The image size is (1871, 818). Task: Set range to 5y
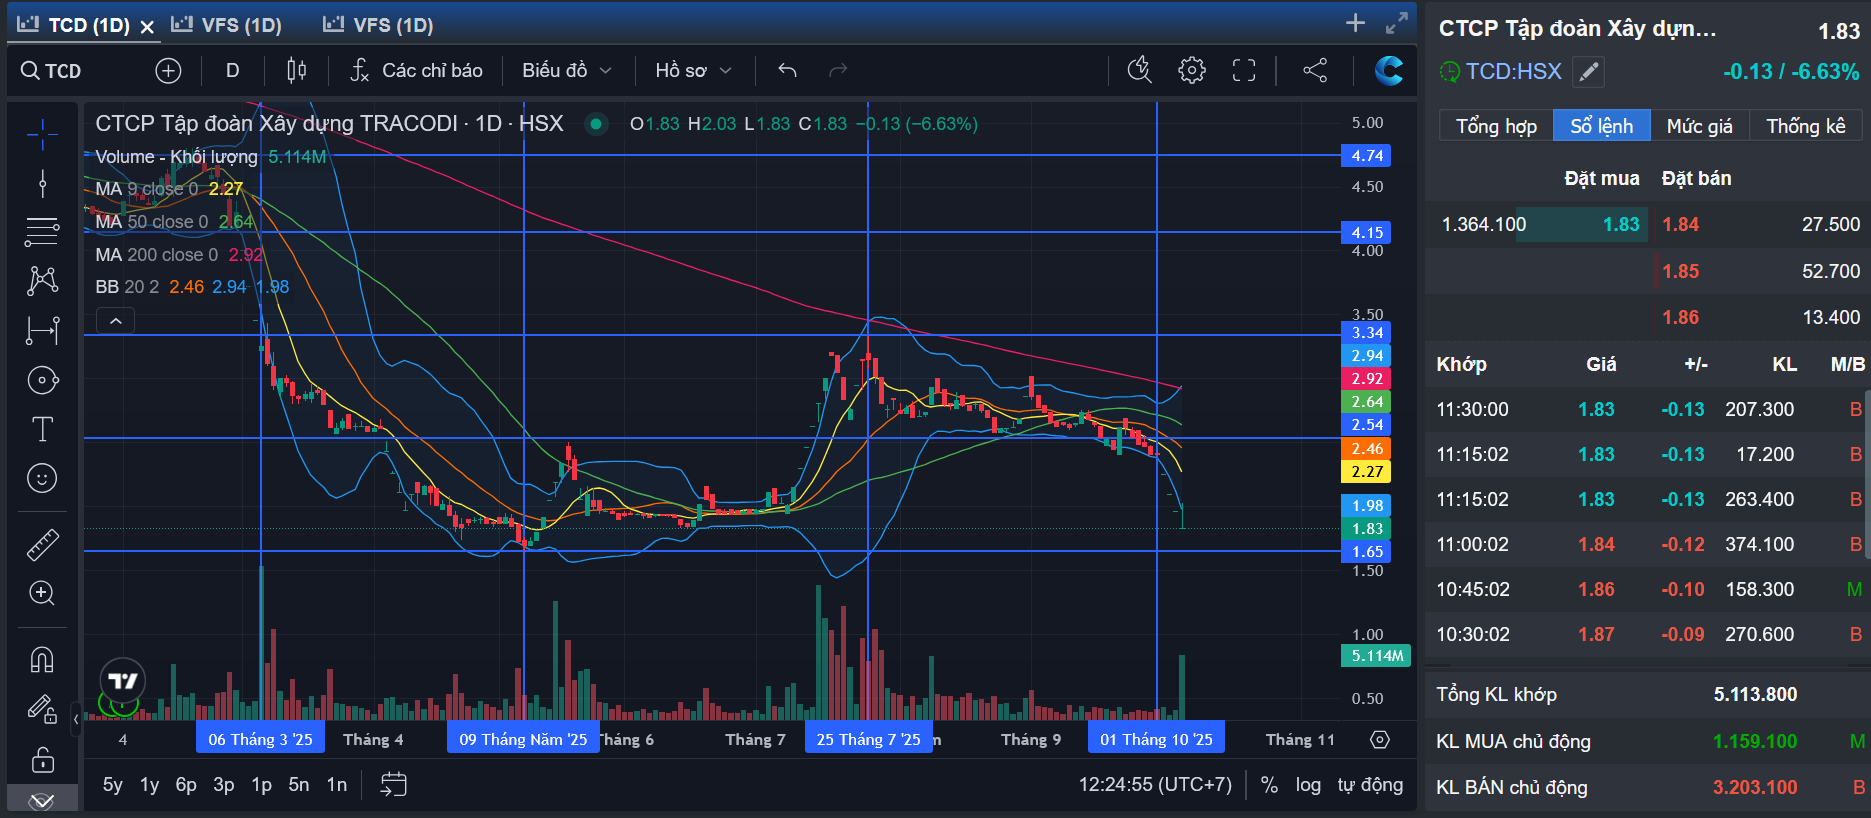click(113, 785)
